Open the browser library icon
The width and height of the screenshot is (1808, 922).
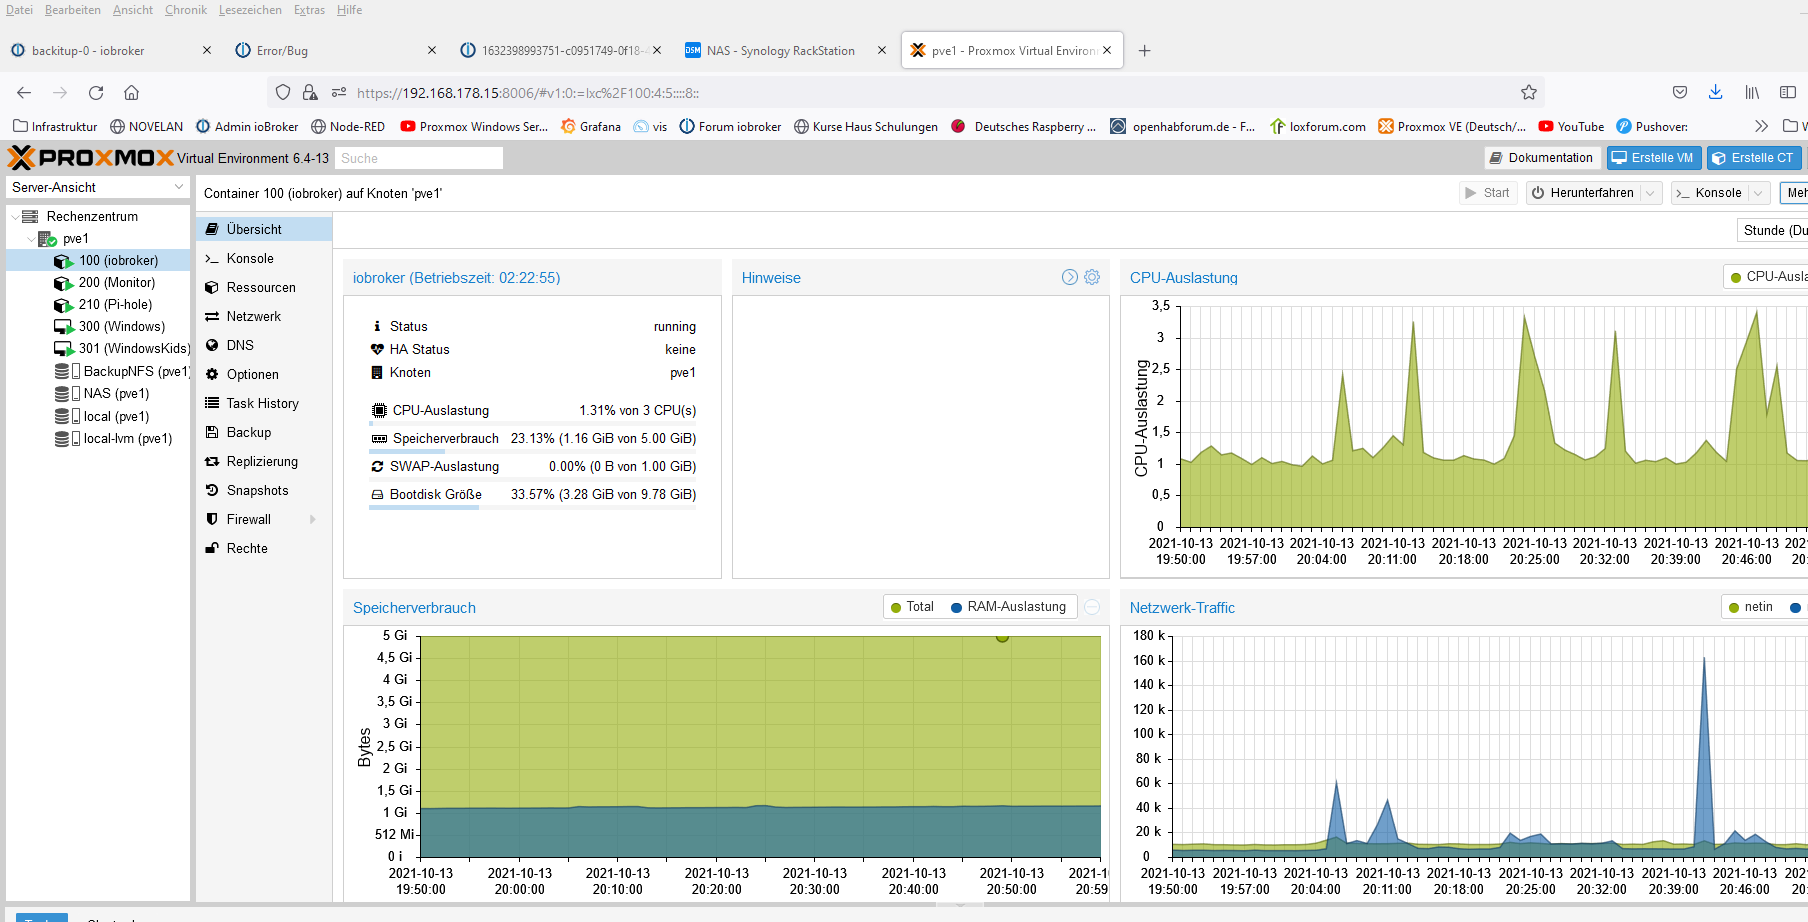(1752, 92)
